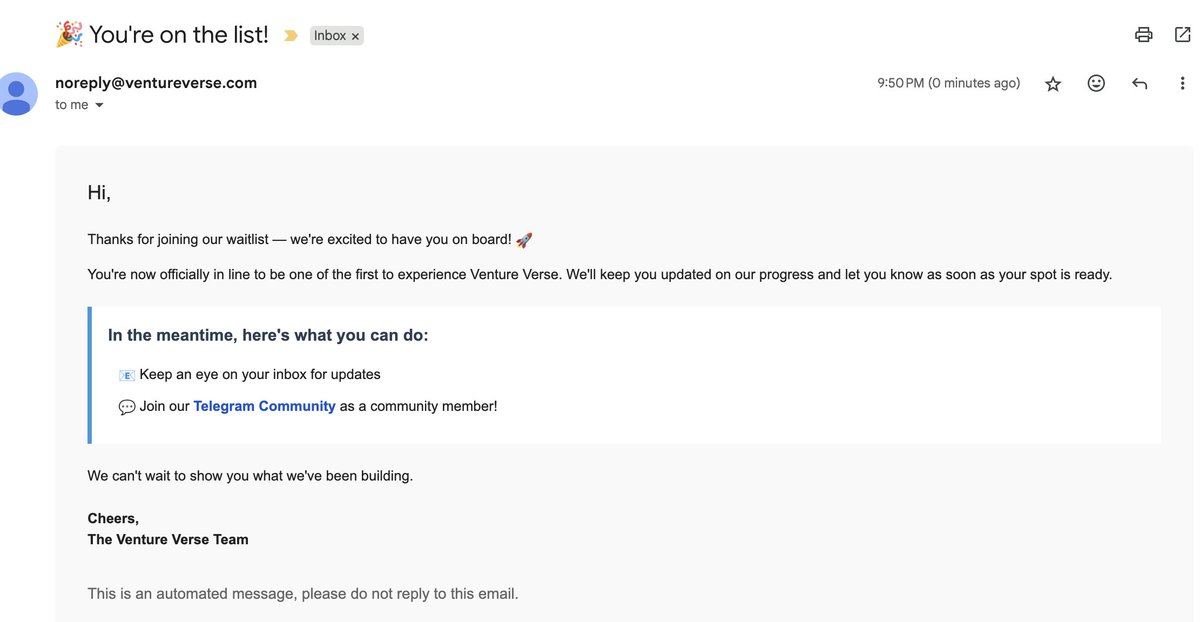Click the 'Thanks for joining our waitlist' line
This screenshot has height=622, width=1200.
tap(310, 240)
